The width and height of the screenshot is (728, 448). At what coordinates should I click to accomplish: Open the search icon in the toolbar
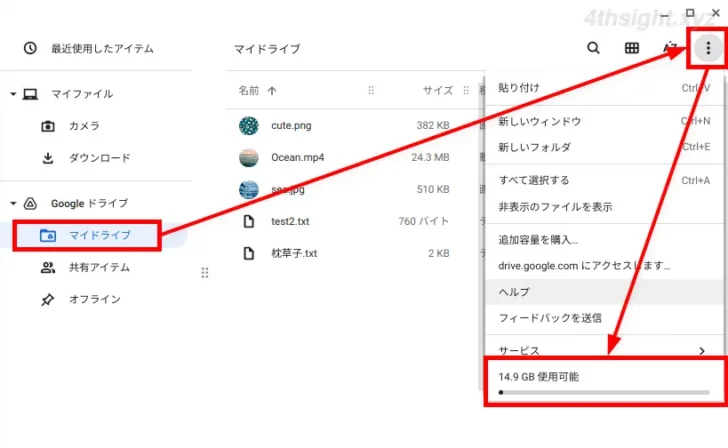point(593,48)
